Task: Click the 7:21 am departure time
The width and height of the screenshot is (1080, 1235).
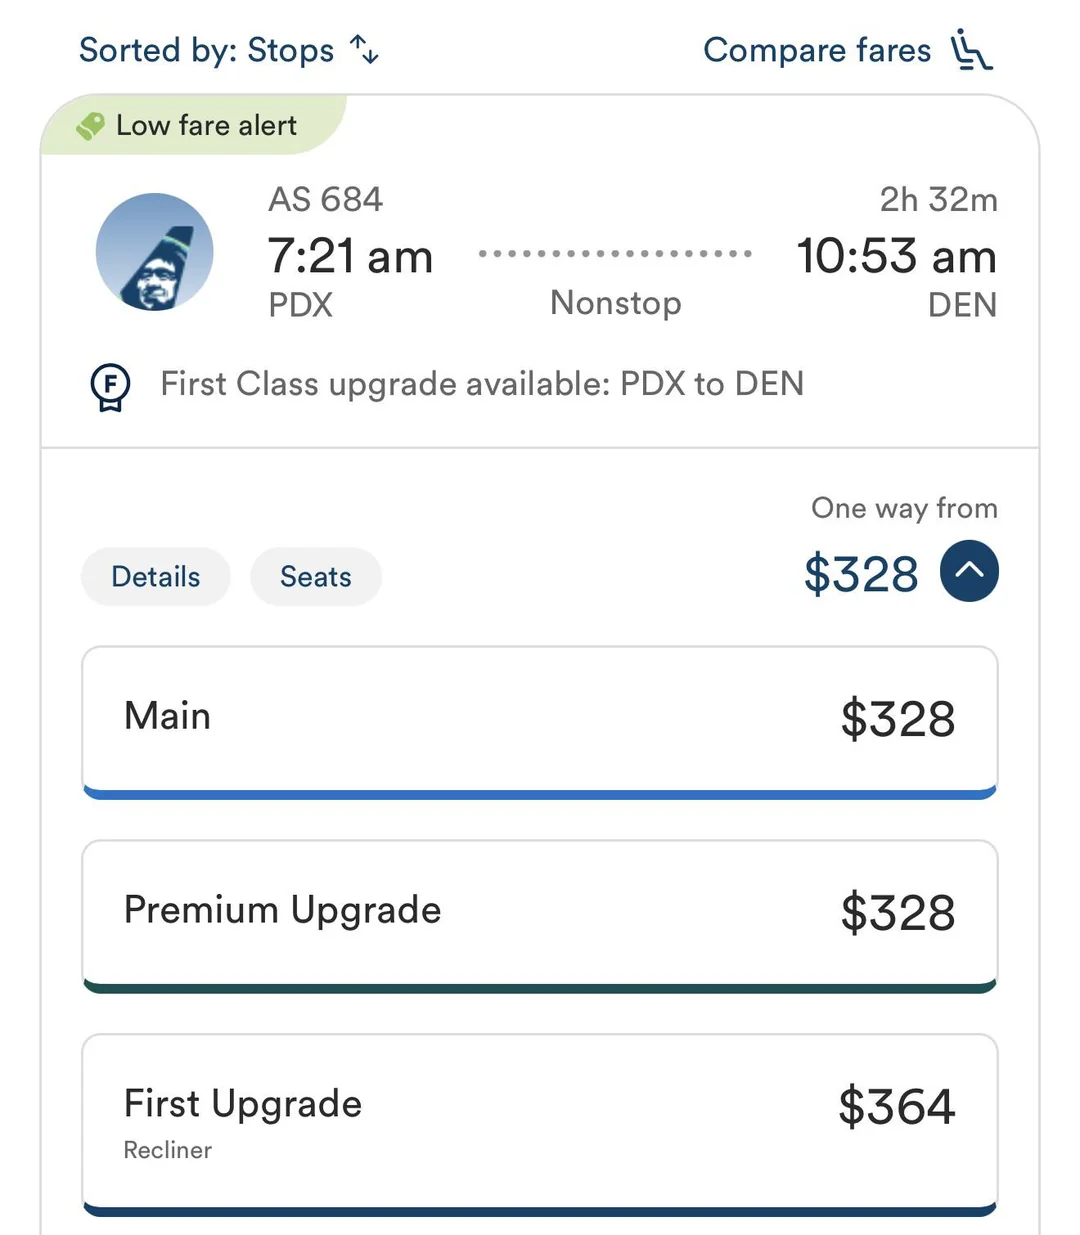Action: [350, 256]
